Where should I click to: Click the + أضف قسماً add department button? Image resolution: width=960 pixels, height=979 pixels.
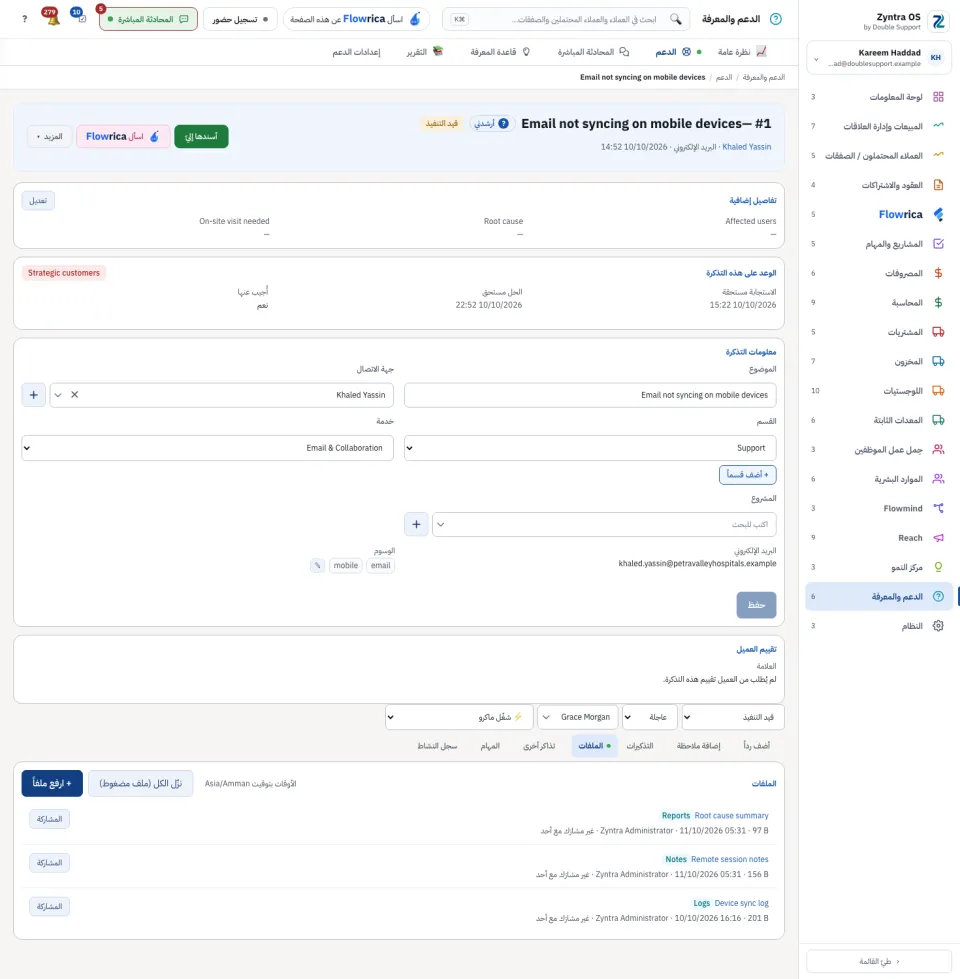[747, 475]
